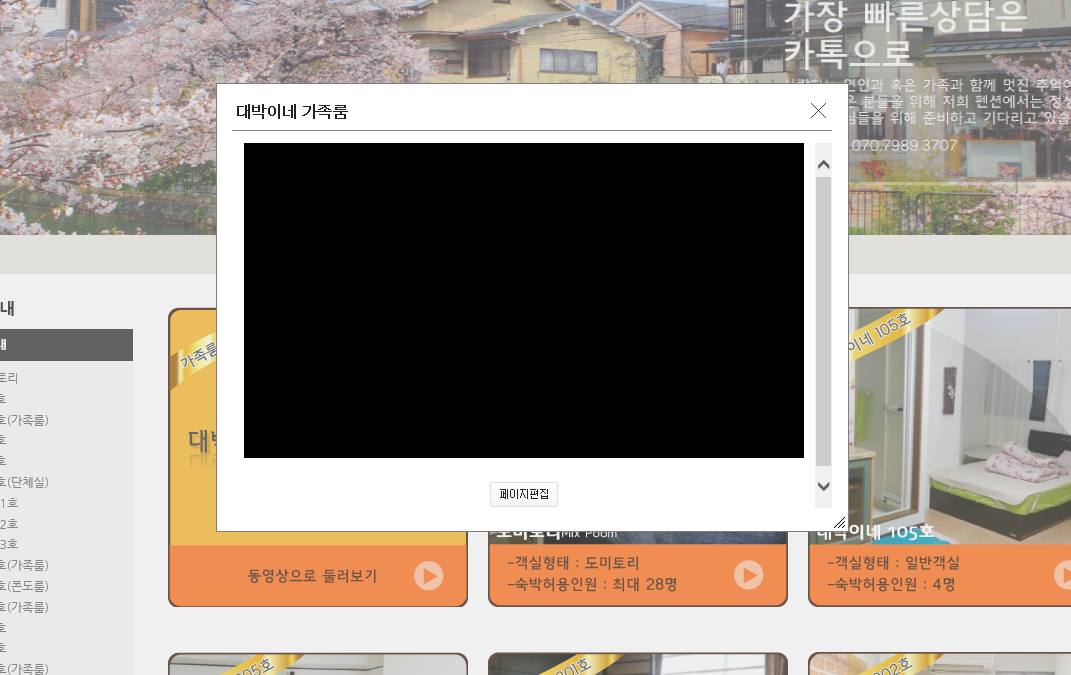Click 객실형태 : 도미토리 info text
This screenshot has width=1071, height=675.
573,563
